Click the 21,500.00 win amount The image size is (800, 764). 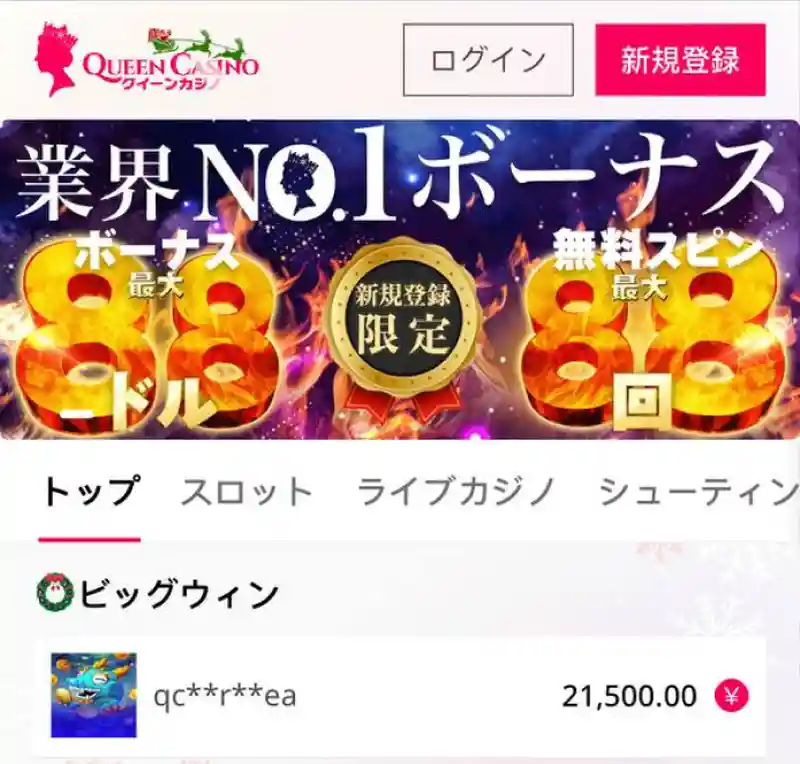[629, 696]
